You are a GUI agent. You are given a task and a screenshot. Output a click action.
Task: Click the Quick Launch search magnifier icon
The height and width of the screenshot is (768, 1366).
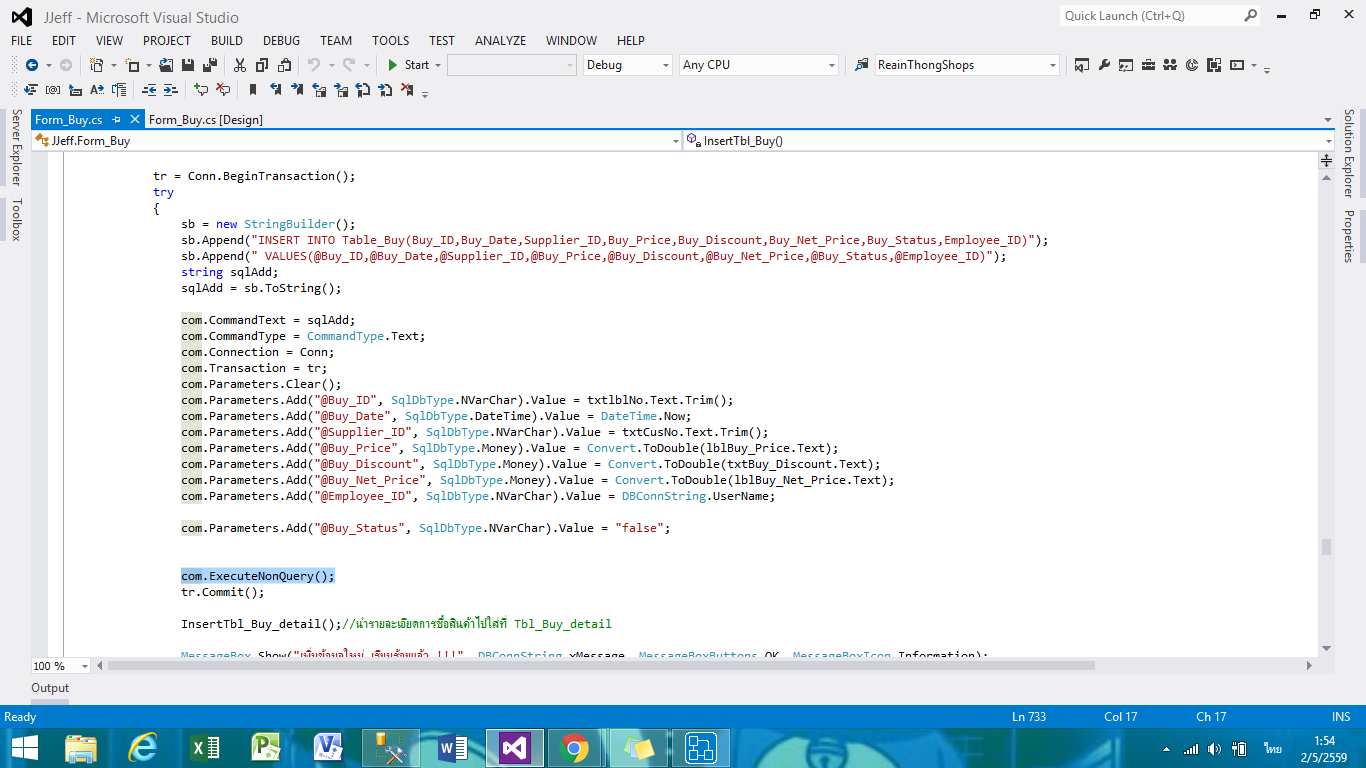tap(1250, 15)
